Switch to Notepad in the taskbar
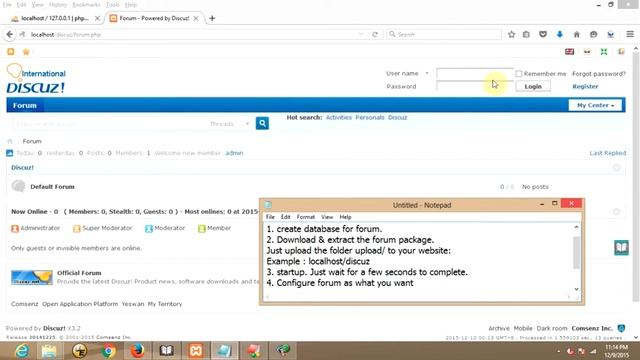Viewport: 640px width, 360px height. [x=224, y=351]
